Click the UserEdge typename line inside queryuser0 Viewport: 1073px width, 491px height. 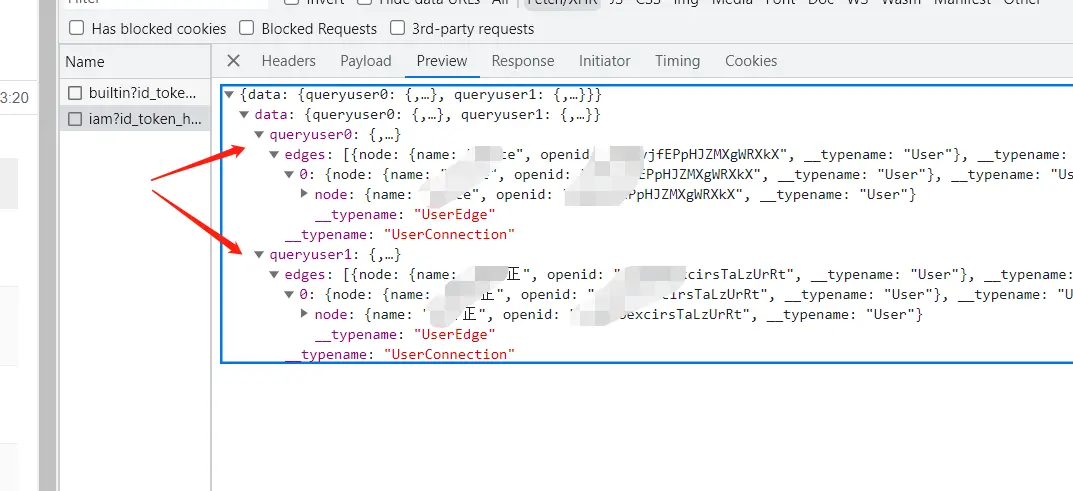point(405,215)
